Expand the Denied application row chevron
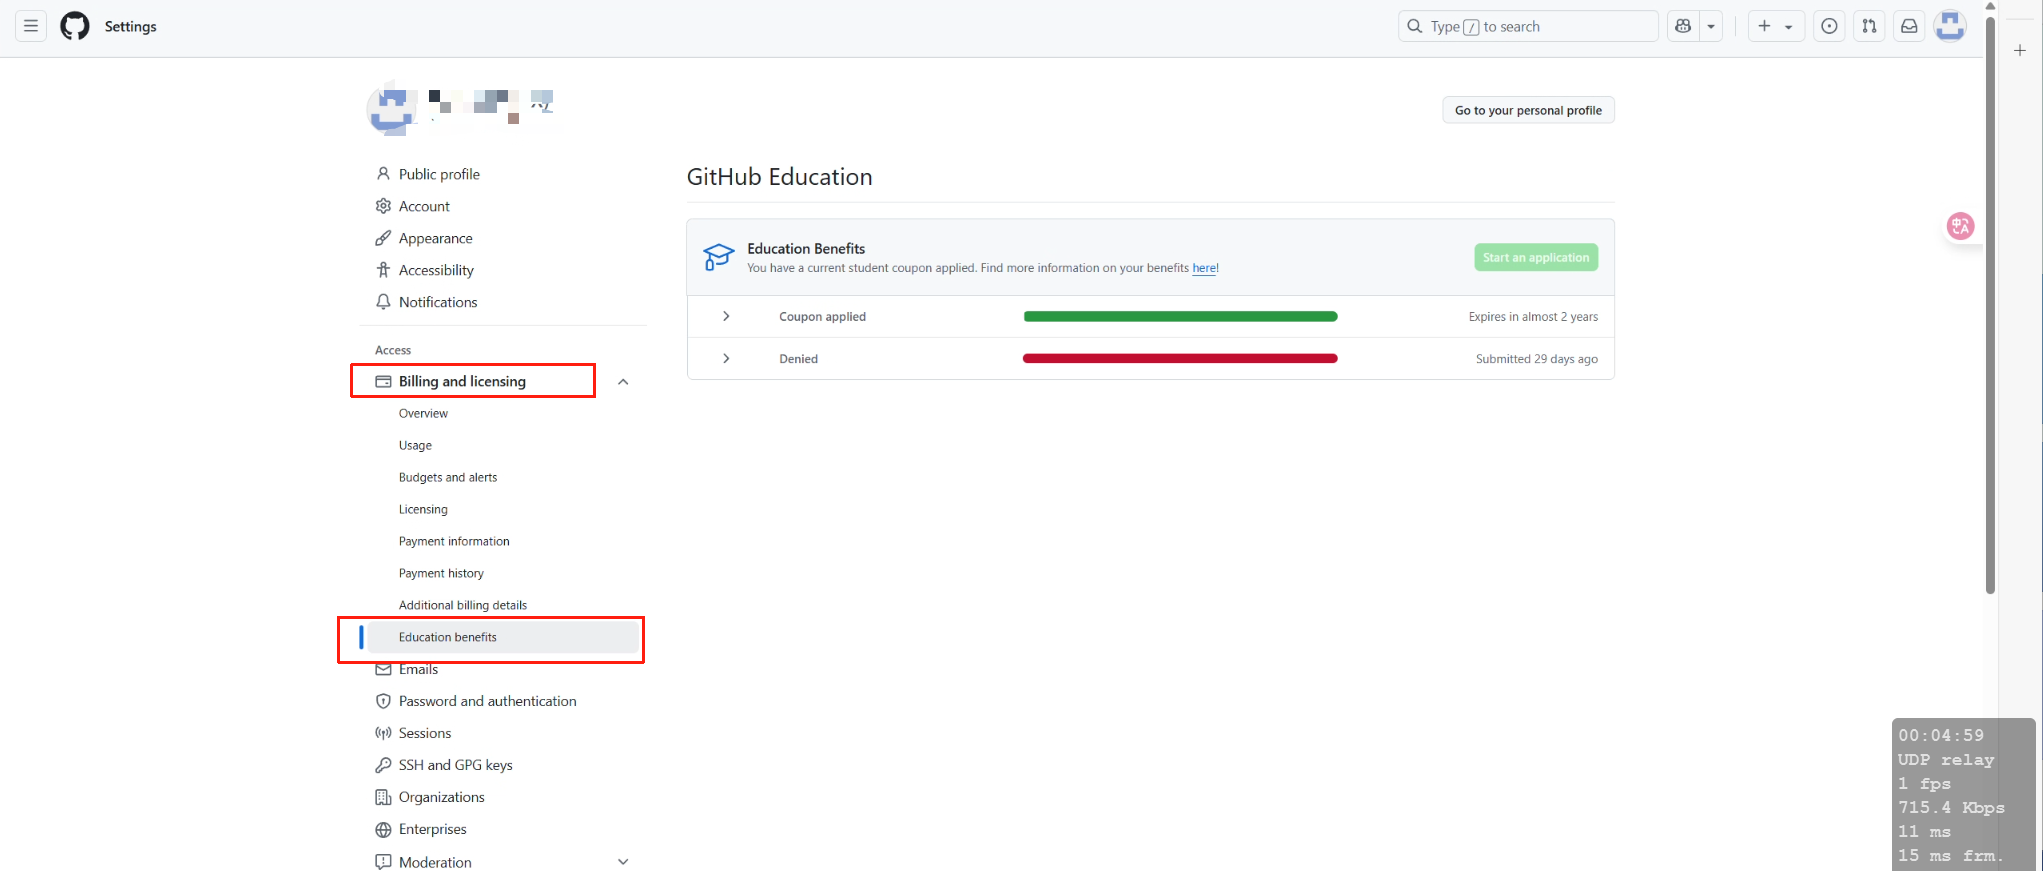The width and height of the screenshot is (2043, 871). pyautogui.click(x=726, y=358)
